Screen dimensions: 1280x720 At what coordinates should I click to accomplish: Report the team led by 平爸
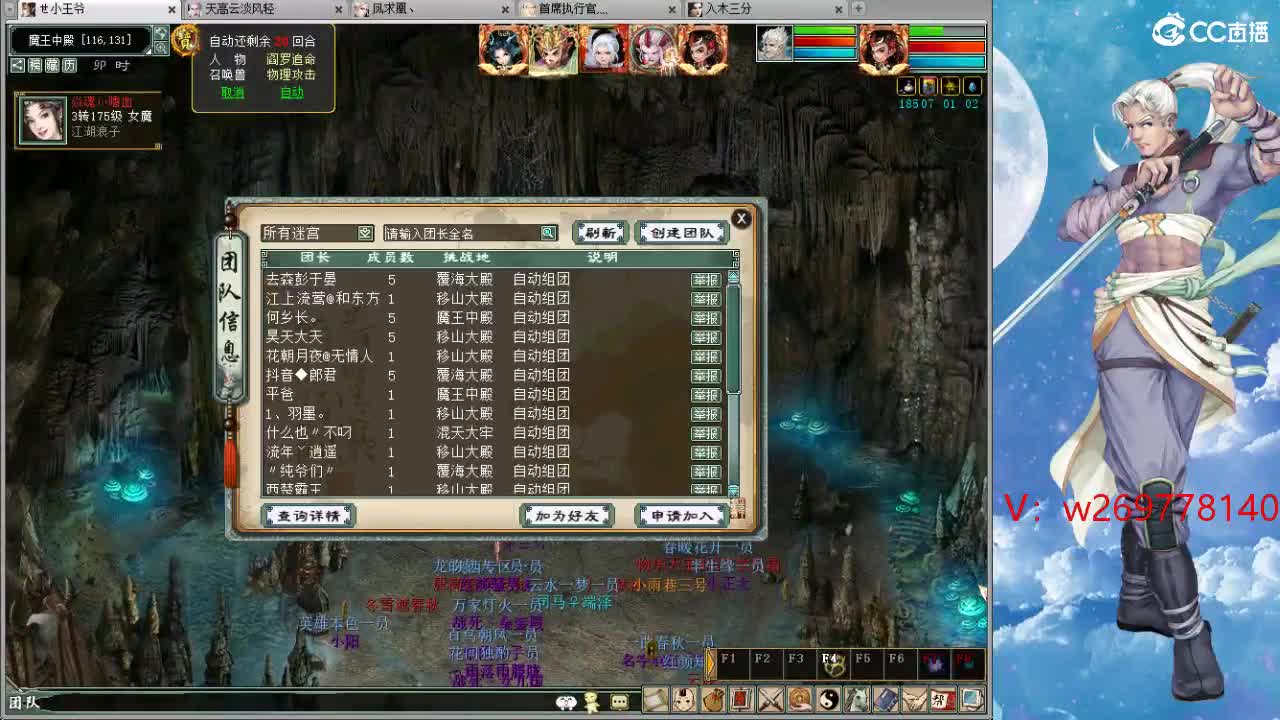pyautogui.click(x=706, y=395)
